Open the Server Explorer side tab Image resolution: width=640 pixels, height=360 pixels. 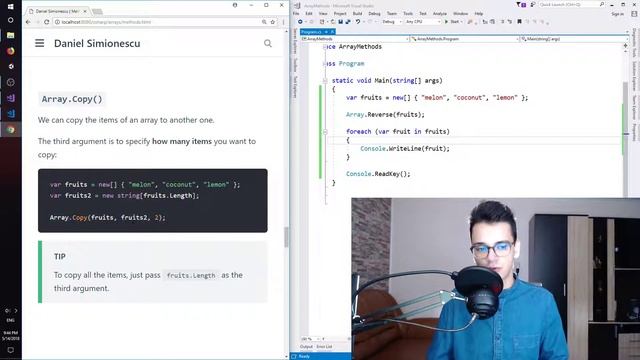pyautogui.click(x=295, y=41)
